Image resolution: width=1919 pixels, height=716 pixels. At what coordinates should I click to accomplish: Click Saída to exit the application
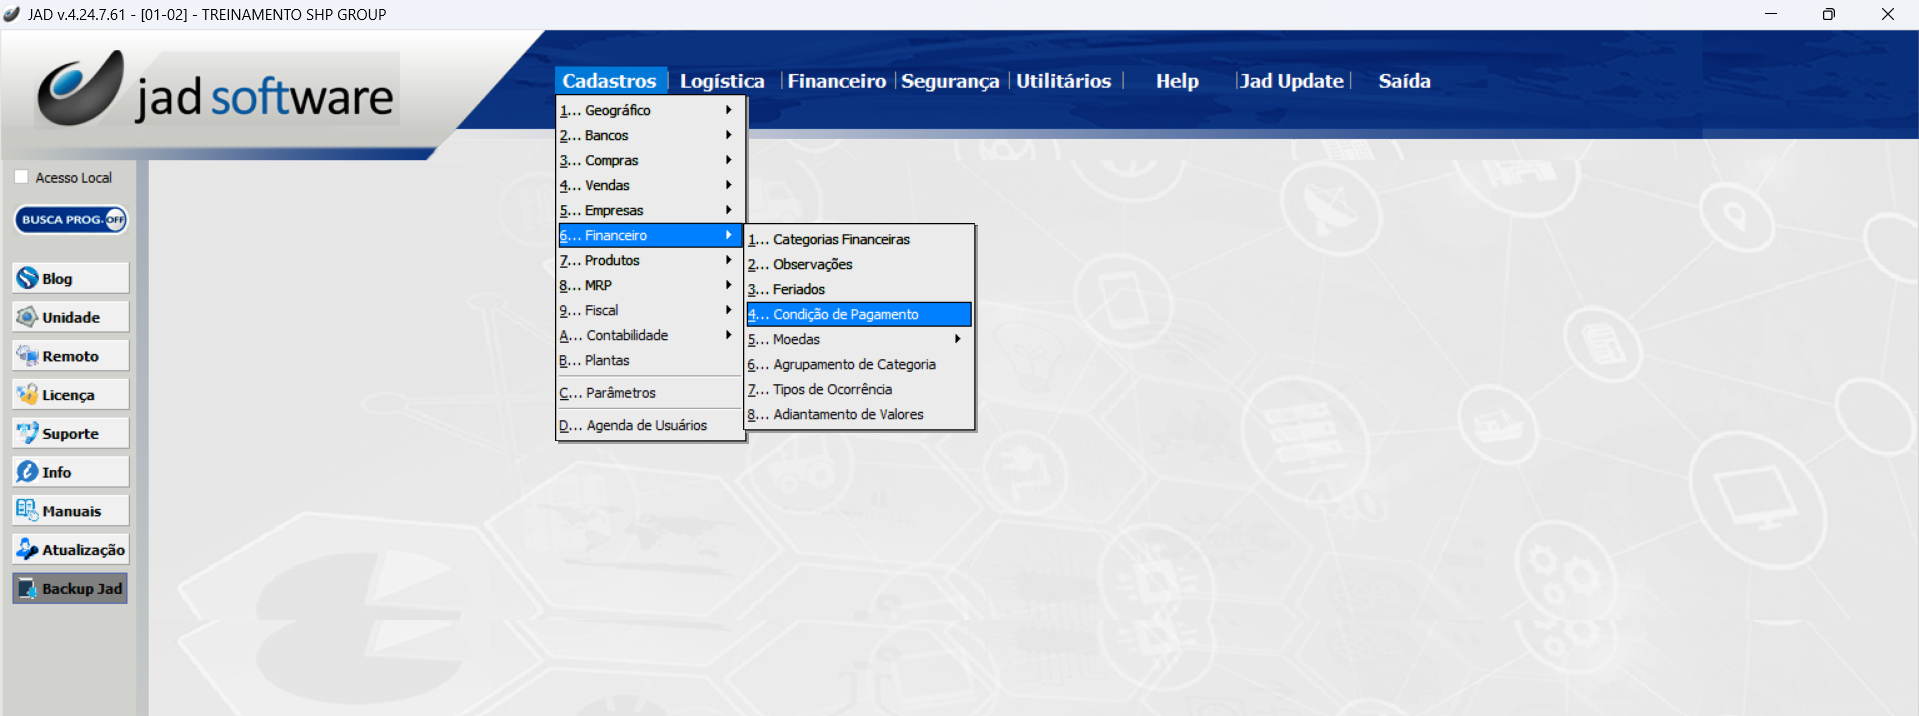tap(1404, 81)
